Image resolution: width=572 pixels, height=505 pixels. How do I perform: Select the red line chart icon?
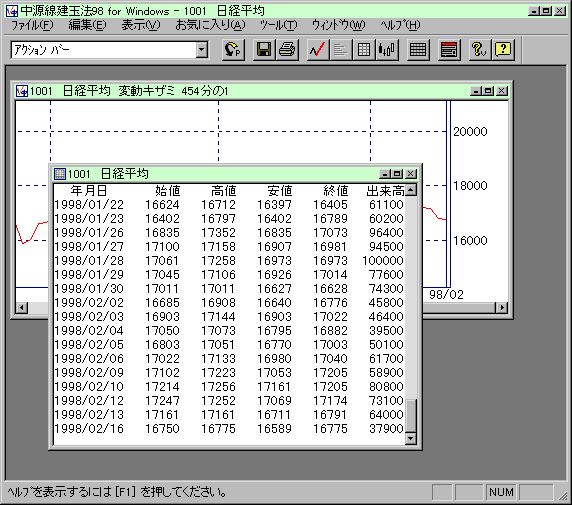pyautogui.click(x=317, y=49)
